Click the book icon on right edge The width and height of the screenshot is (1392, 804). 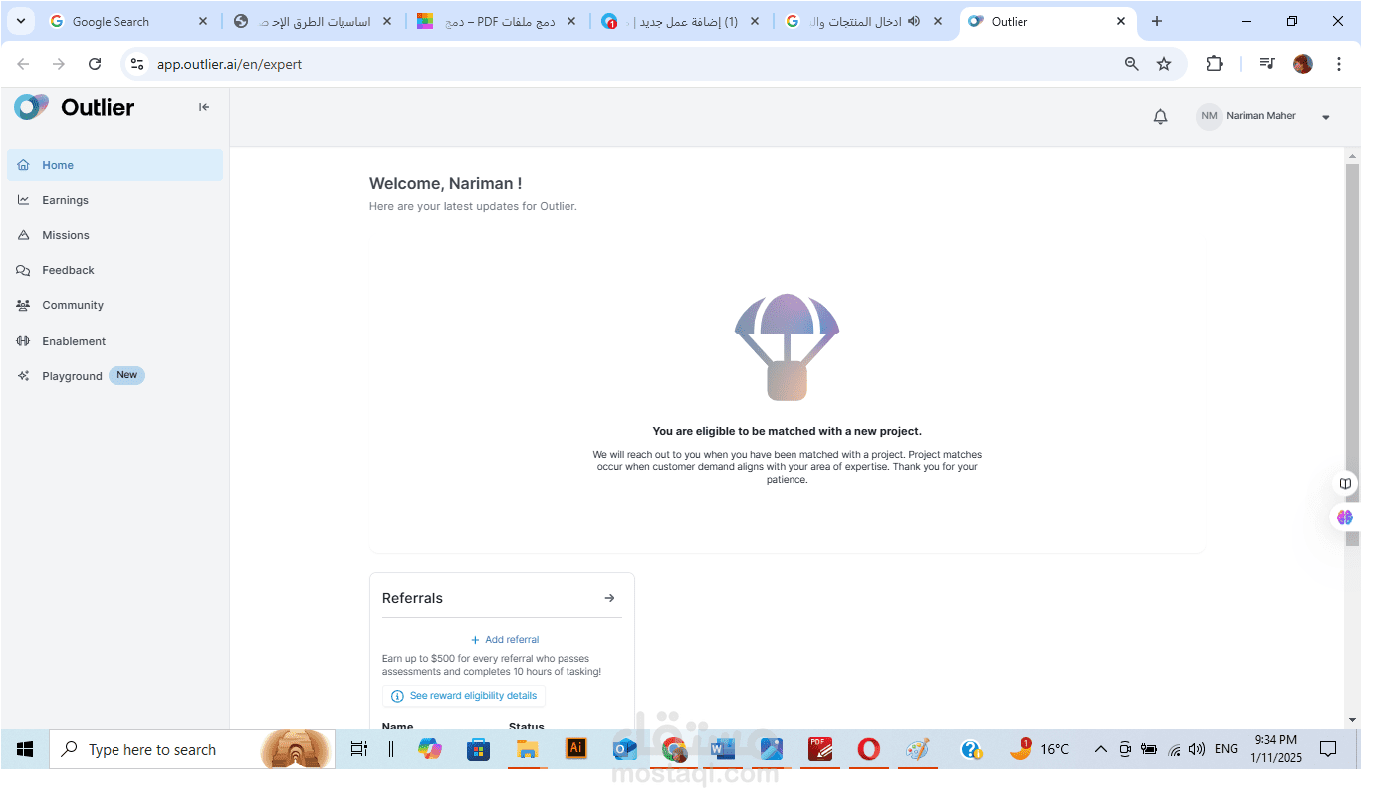pyautogui.click(x=1345, y=484)
